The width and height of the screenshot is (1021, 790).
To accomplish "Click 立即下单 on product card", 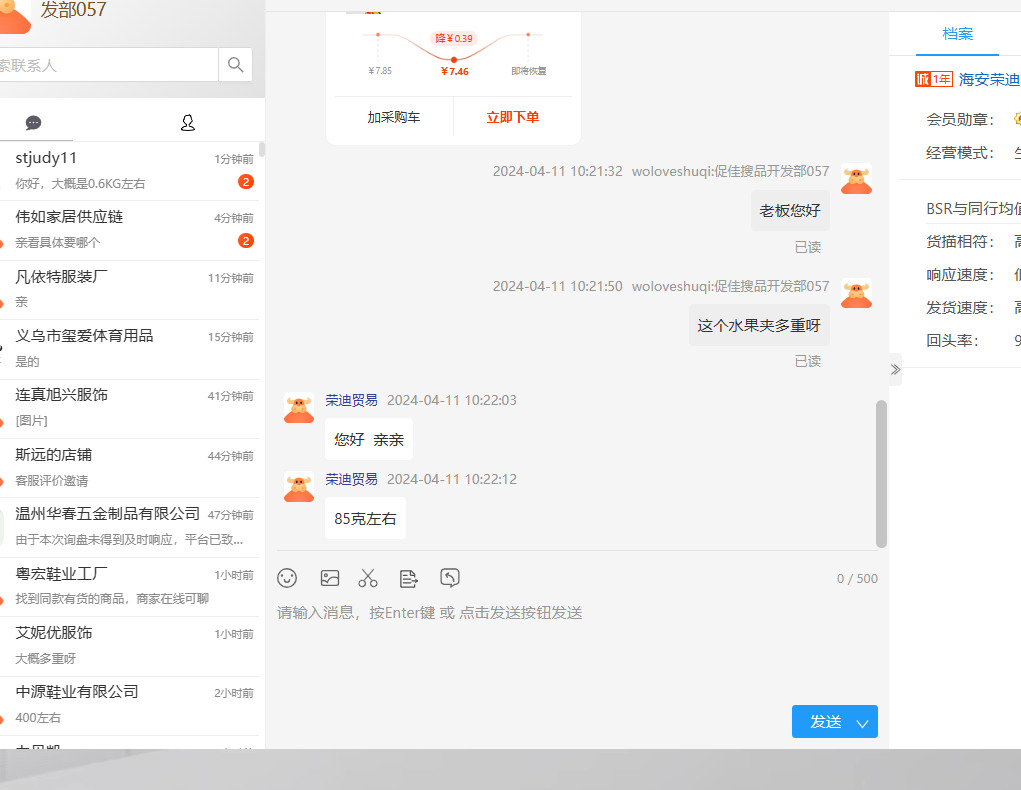I will (x=512, y=117).
